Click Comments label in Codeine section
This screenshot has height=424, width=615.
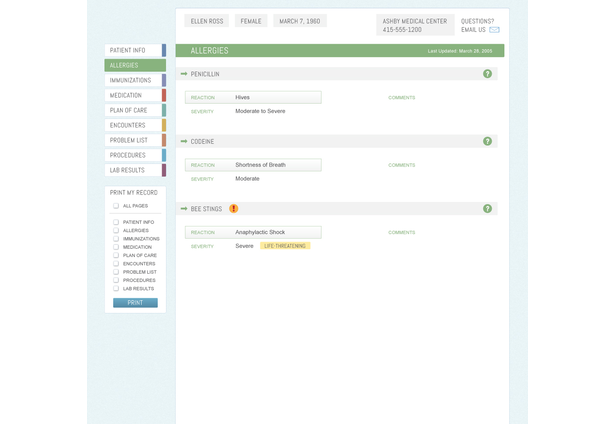coord(402,165)
